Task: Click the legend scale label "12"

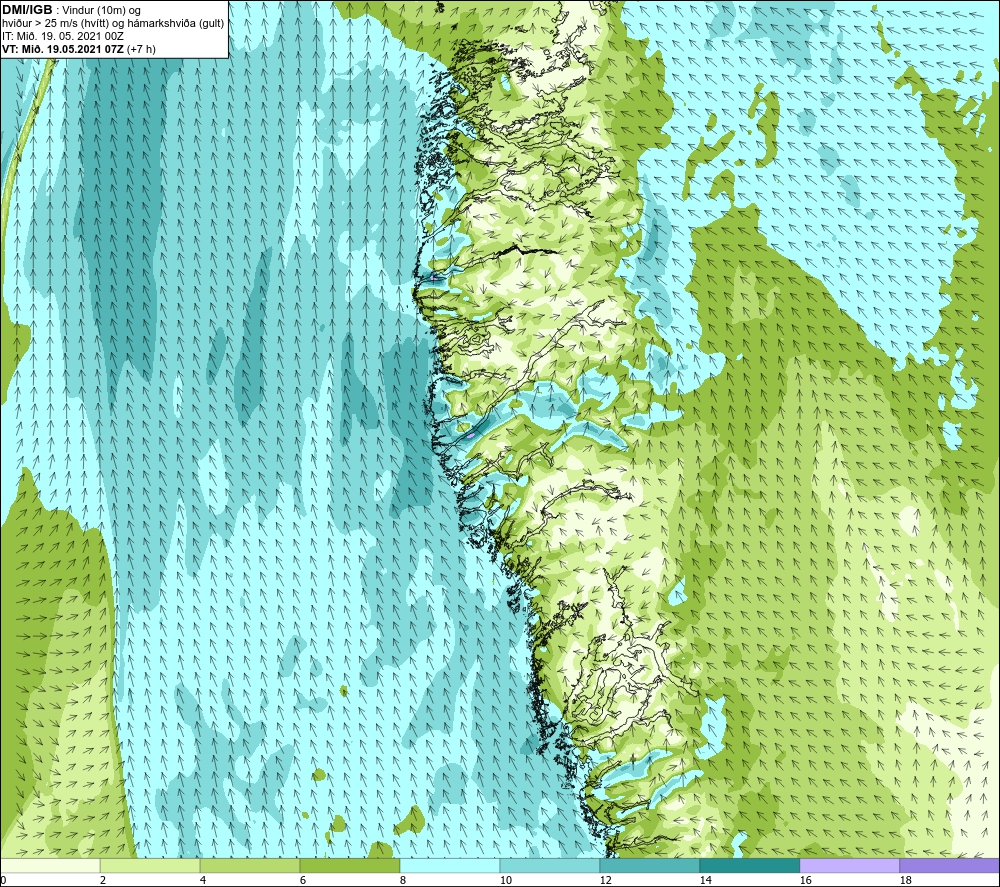Action: [605, 881]
